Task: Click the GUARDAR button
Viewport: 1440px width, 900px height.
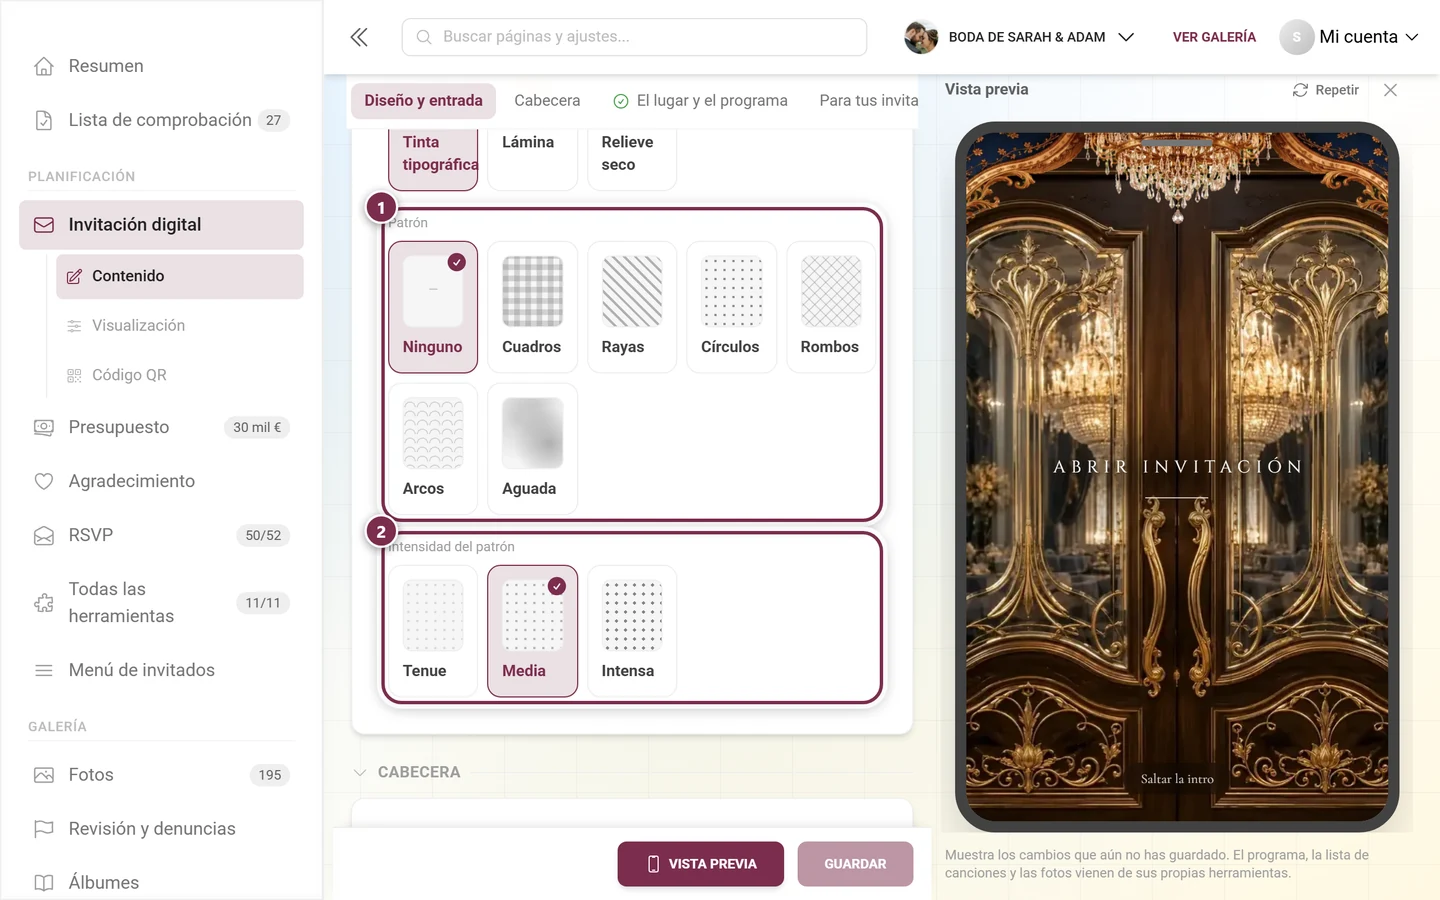Action: point(855,864)
